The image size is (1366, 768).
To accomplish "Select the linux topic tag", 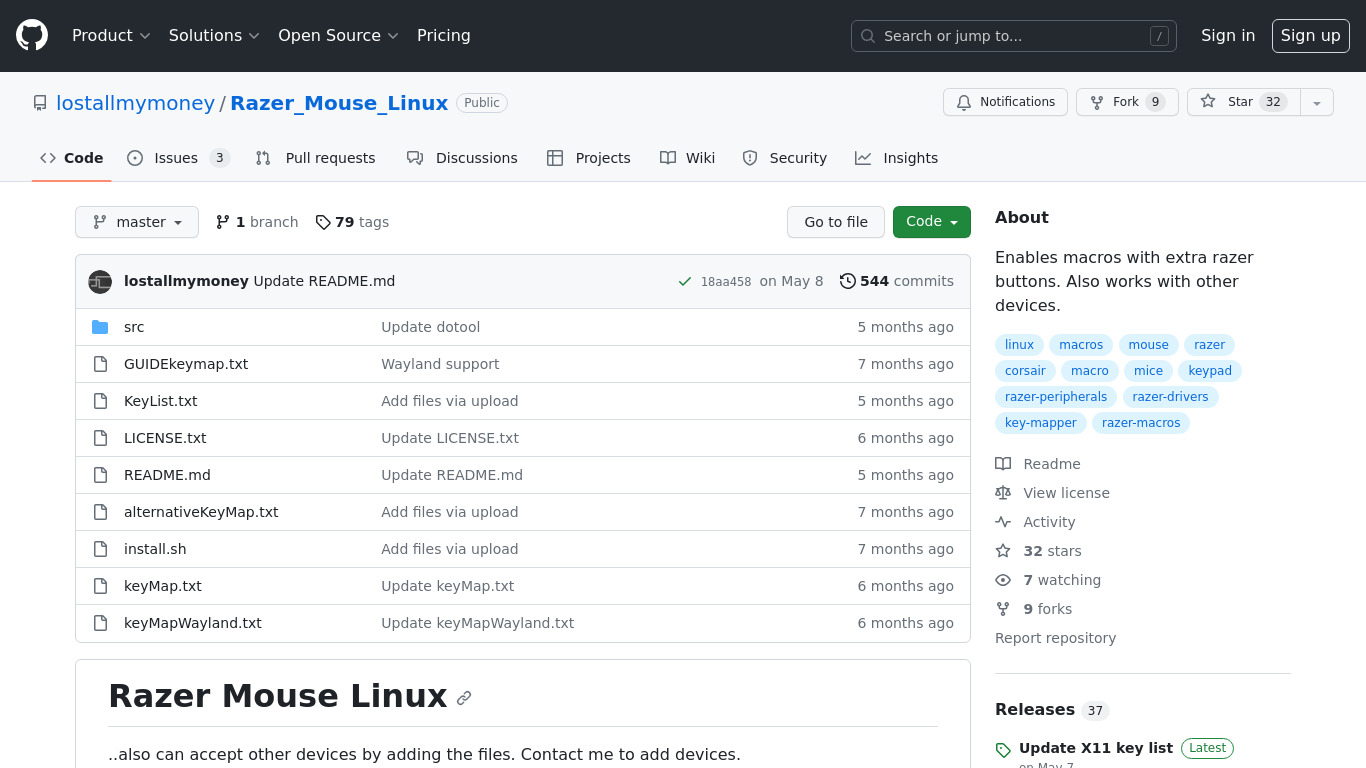I will [1019, 345].
